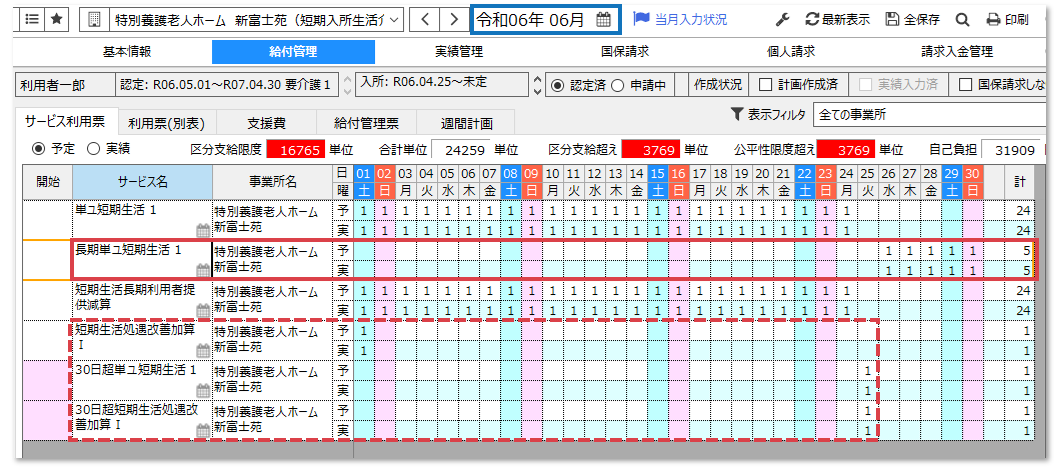This screenshot has height=467, width=1055.
Task: Open 給付管理票 tab
Action: [x=366, y=123]
